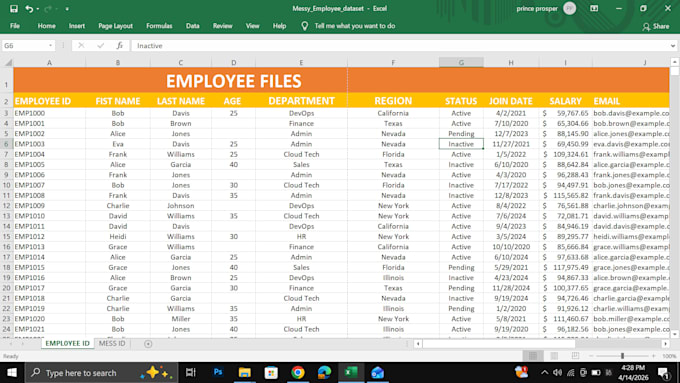Open the File menu
This screenshot has width=680, height=383.
pyautogui.click(x=15, y=26)
